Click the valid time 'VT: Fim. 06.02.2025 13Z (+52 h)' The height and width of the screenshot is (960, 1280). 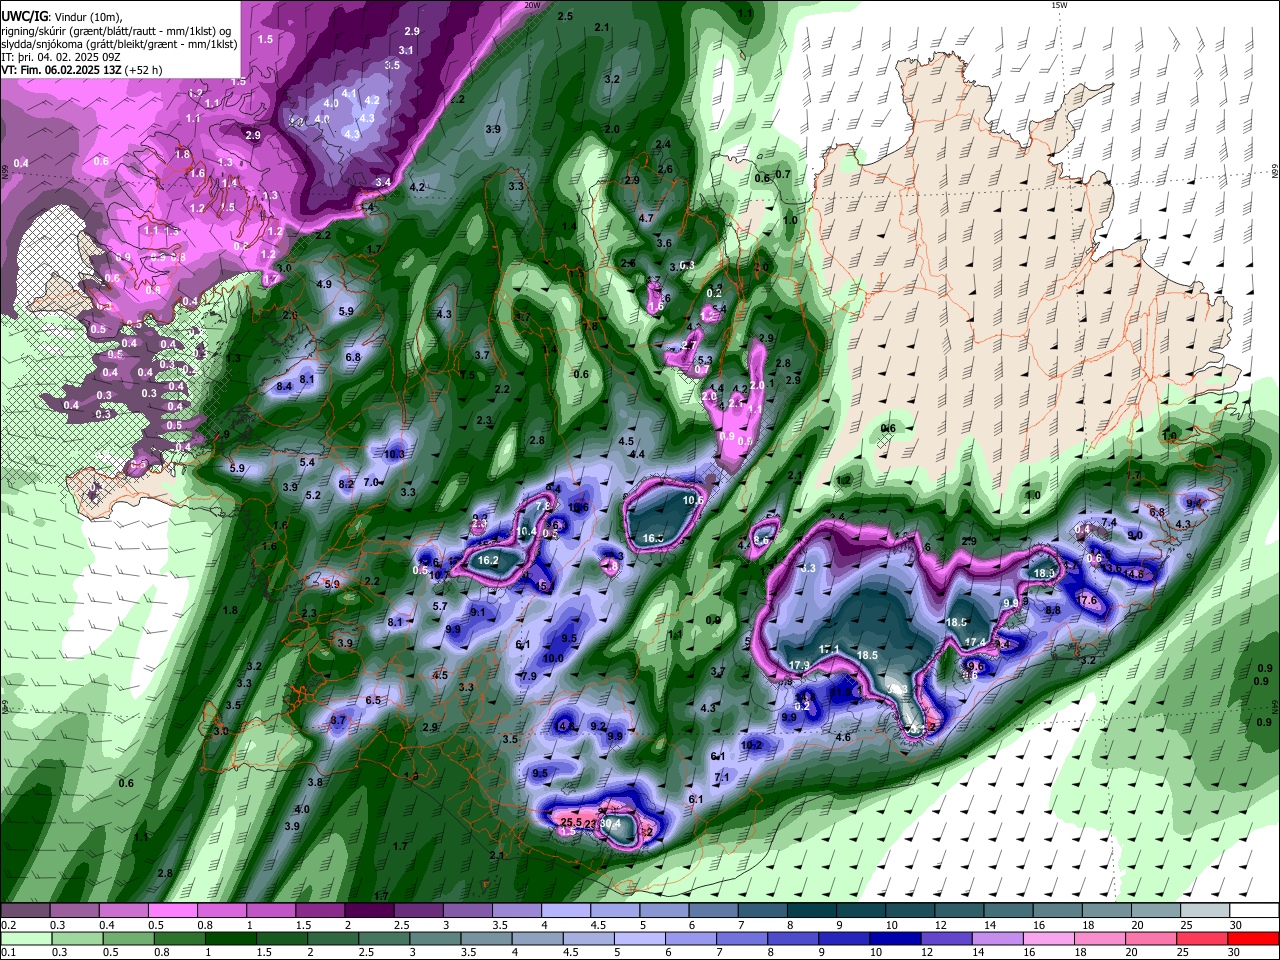tap(82, 70)
